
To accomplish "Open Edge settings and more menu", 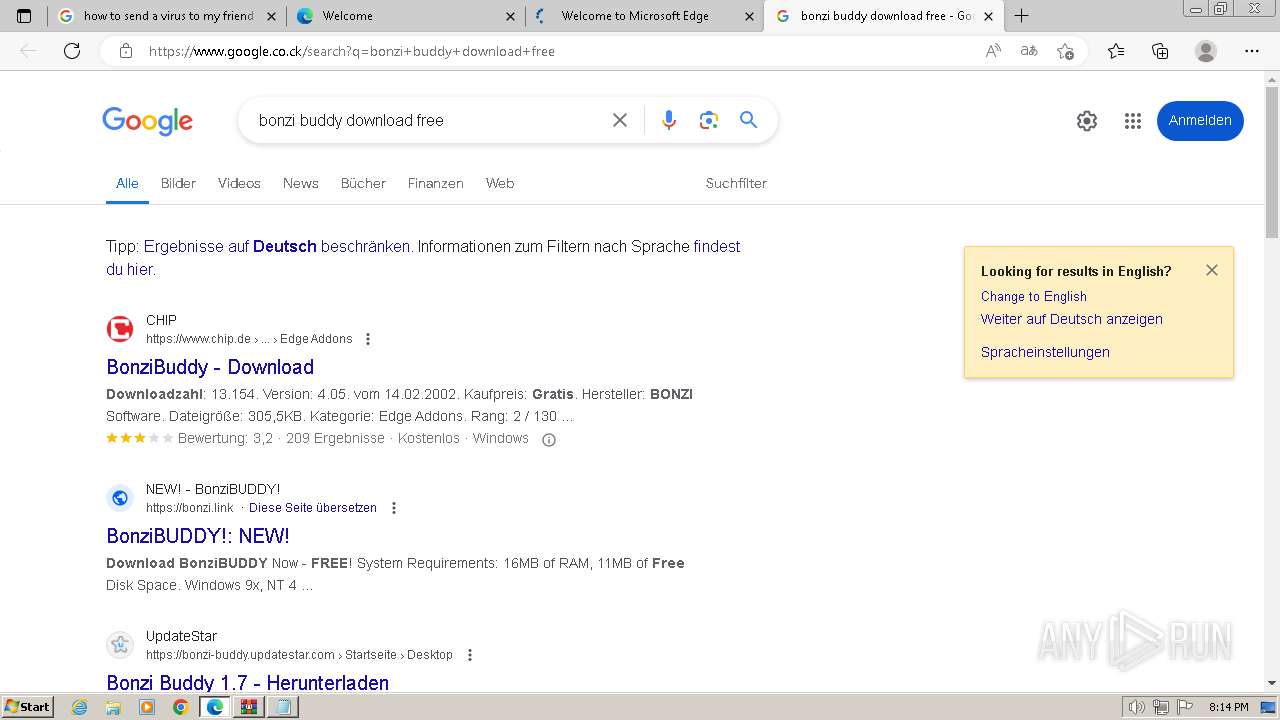I will [x=1252, y=51].
